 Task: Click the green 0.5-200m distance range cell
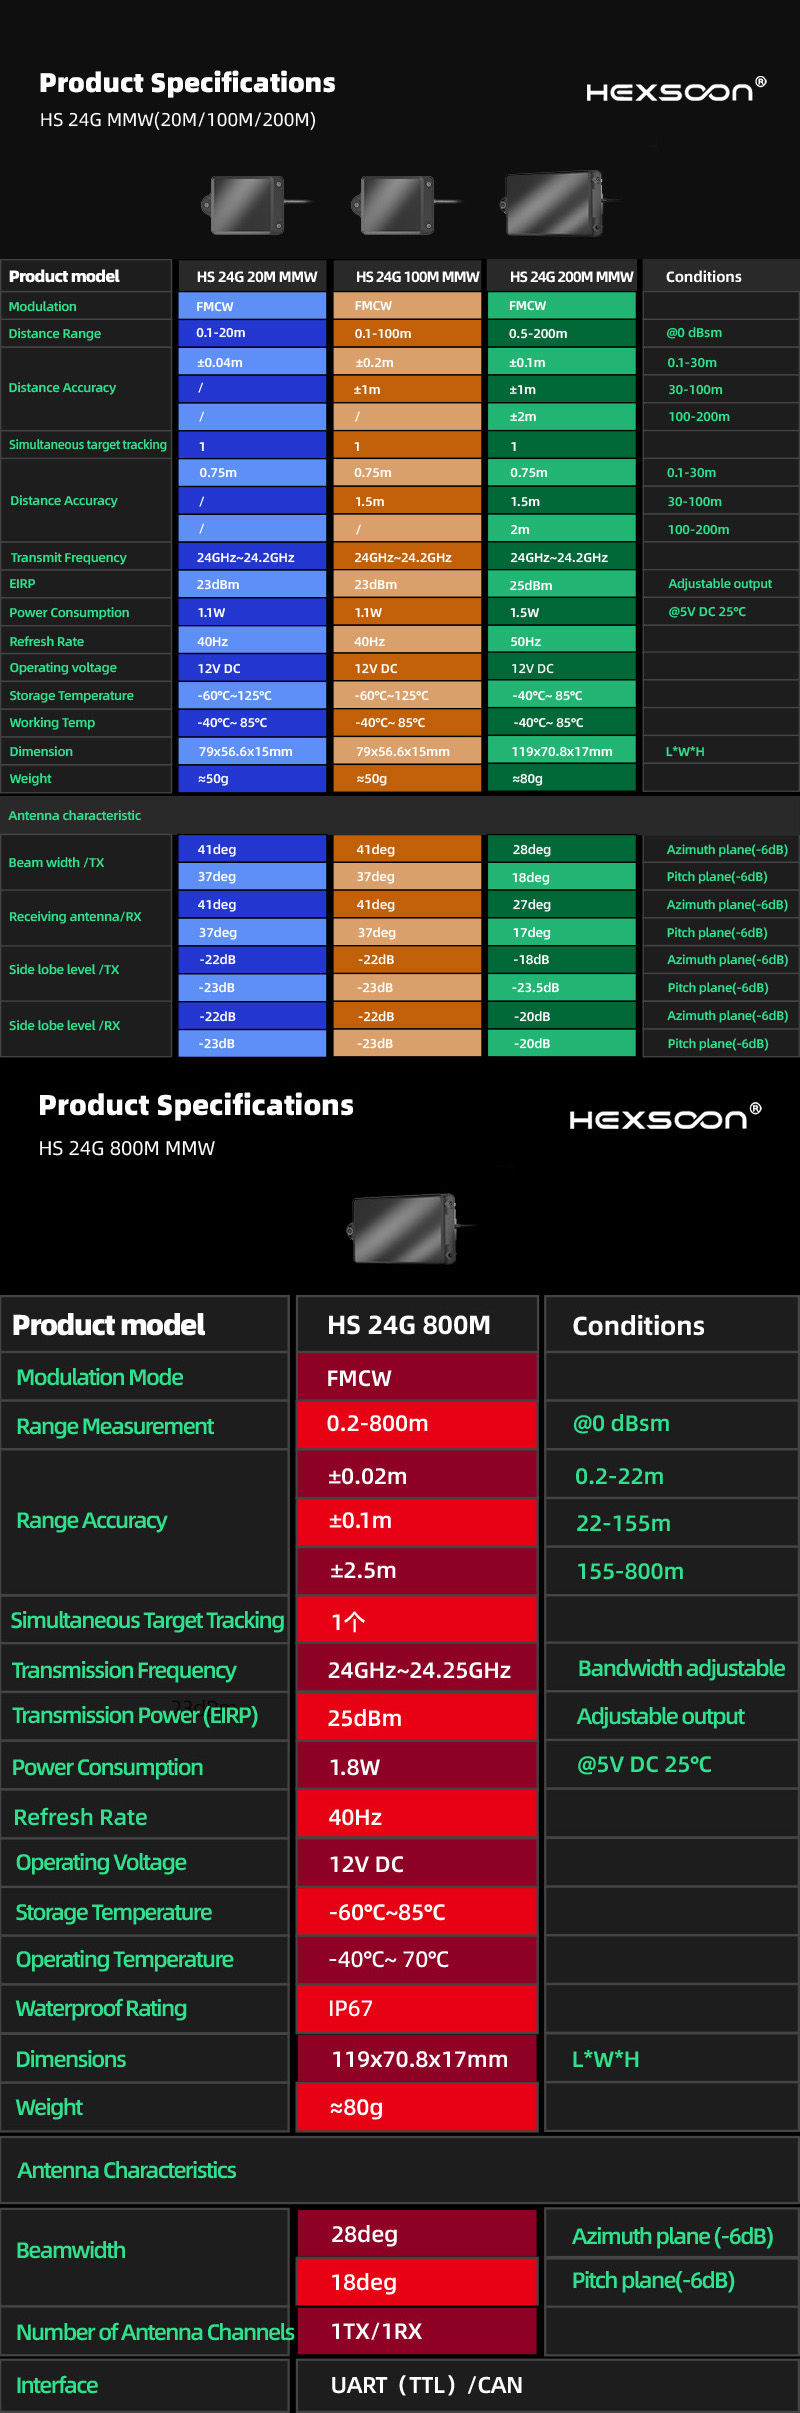point(561,333)
